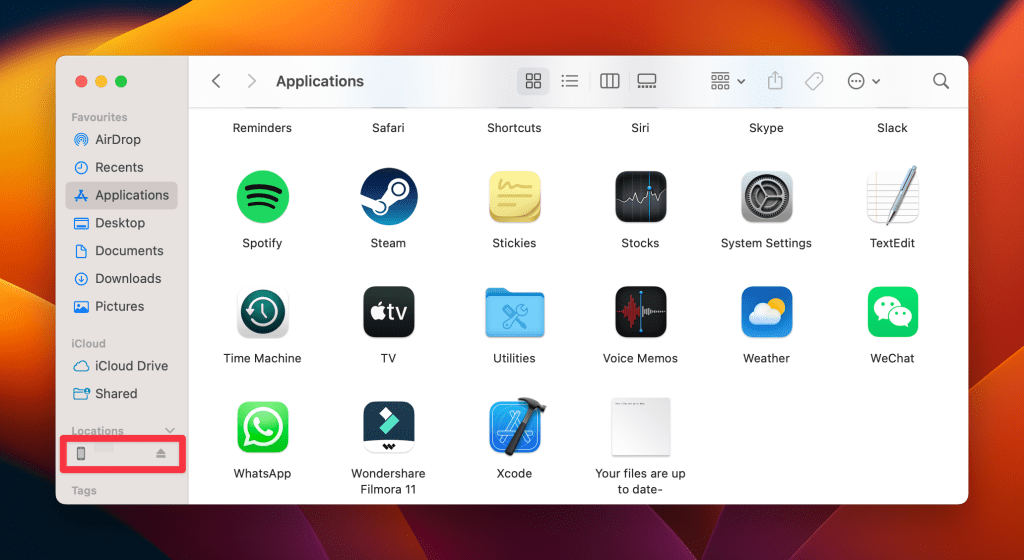The width and height of the screenshot is (1024, 560).
Task: Open the Xcode app icon
Action: tap(515, 427)
